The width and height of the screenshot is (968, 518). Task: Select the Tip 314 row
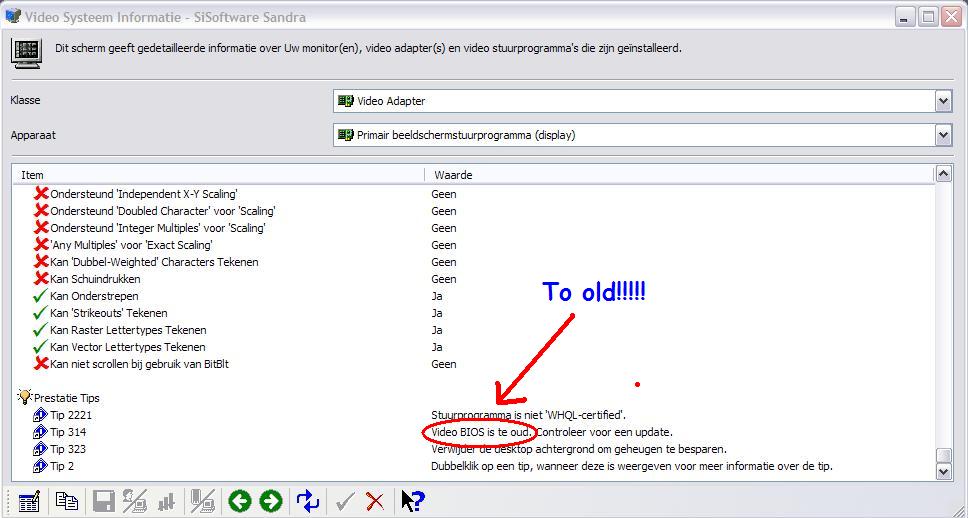coord(68,432)
